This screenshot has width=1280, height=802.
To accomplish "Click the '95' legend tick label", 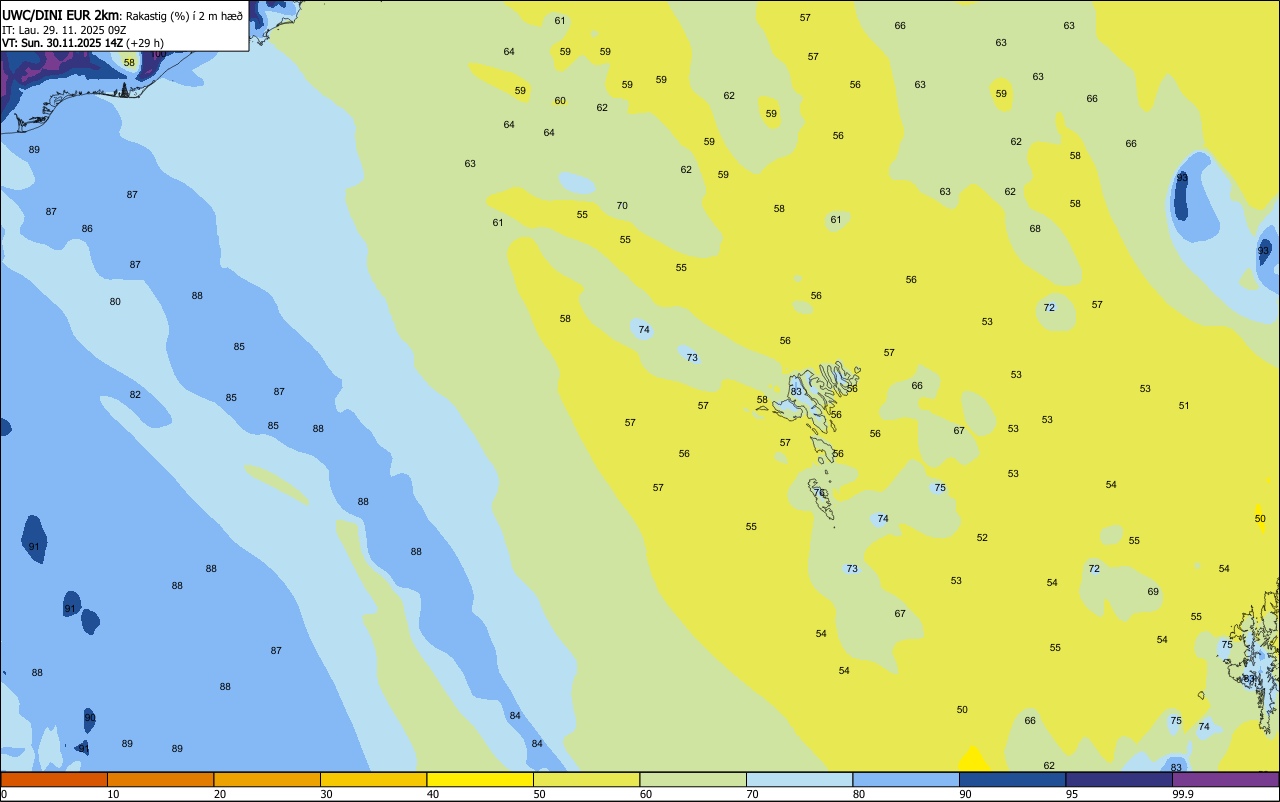I will pos(1072,794).
